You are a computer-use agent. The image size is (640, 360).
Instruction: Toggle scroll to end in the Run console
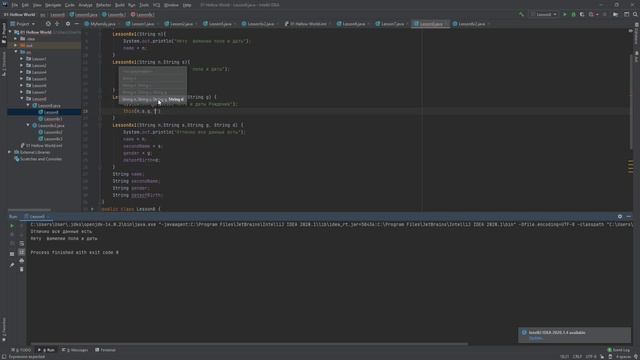(x=22, y=252)
